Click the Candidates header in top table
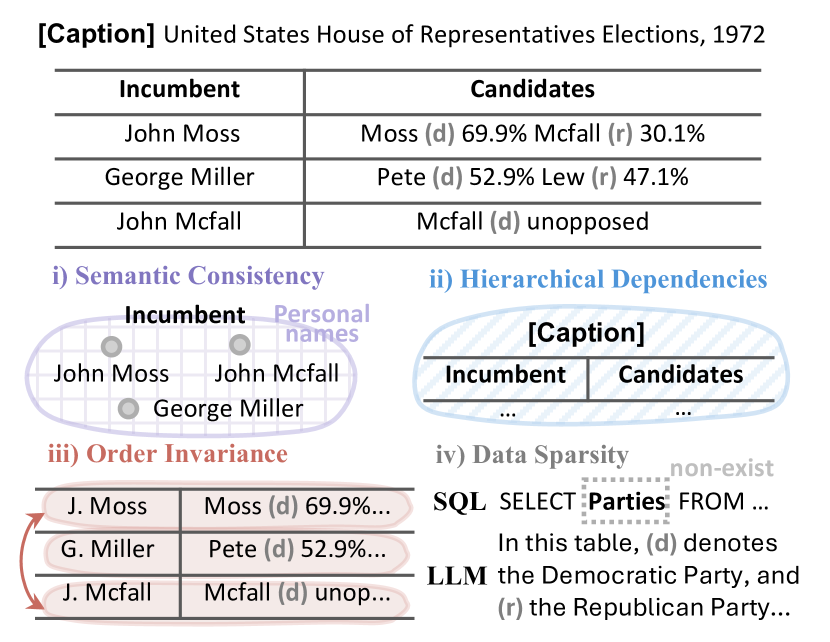Image resolution: width=830 pixels, height=642 pixels. (533, 89)
